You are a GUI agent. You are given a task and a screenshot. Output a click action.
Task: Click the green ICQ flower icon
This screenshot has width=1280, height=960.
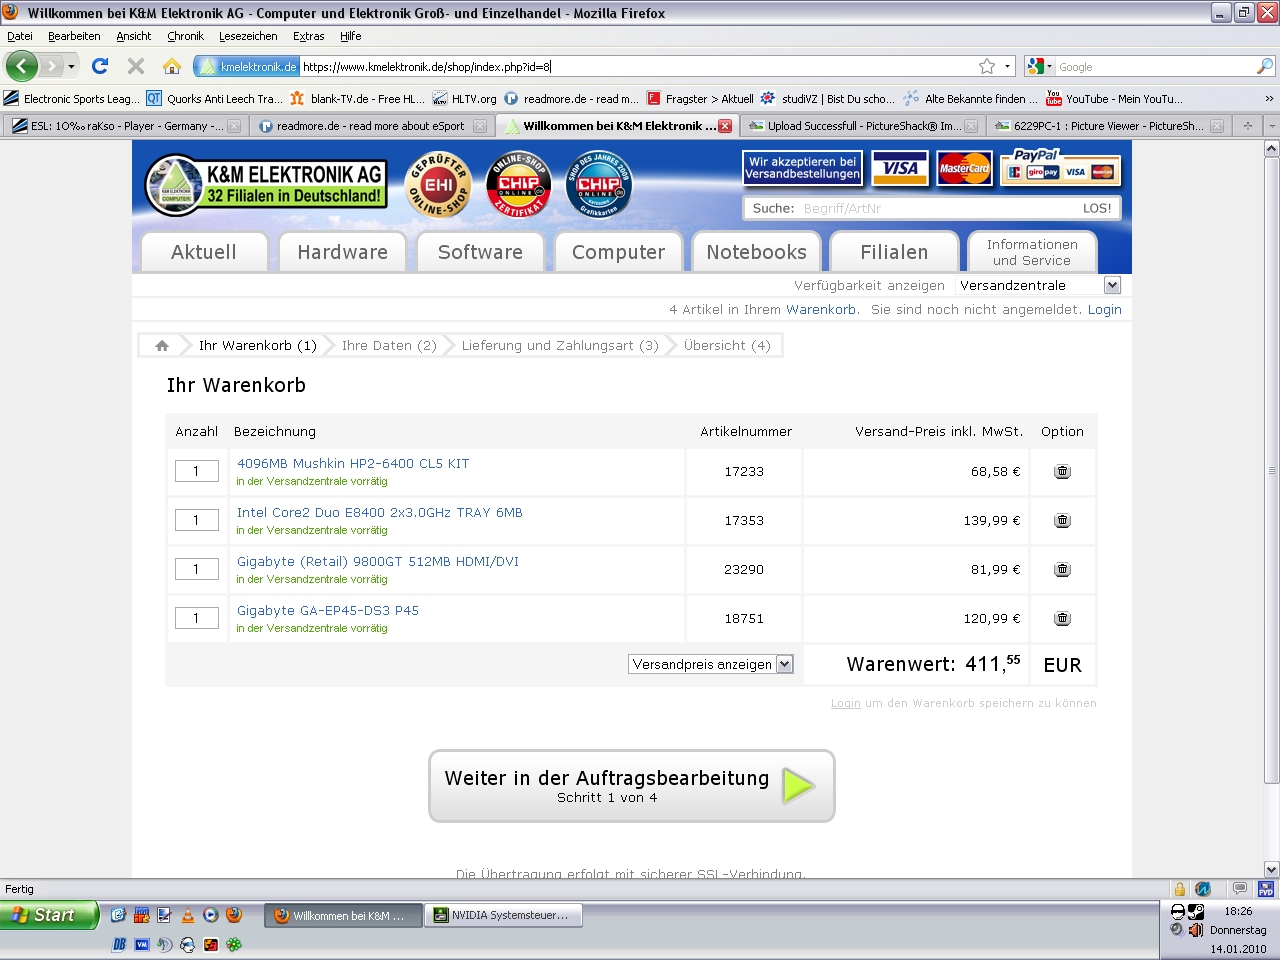coord(234,944)
